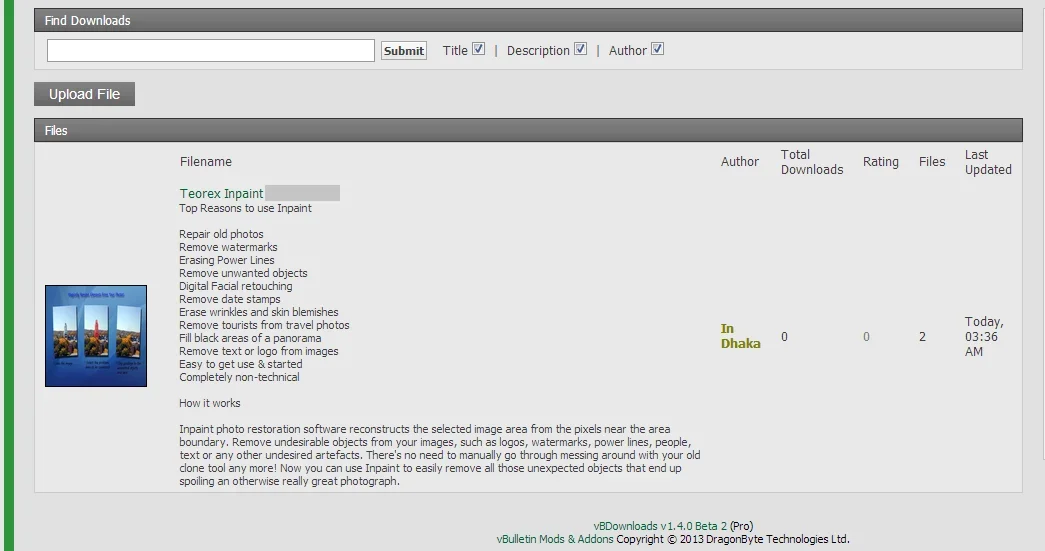This screenshot has height=551, width=1045.
Task: Click the 'Completely non-technical' line
Action: pos(239,376)
